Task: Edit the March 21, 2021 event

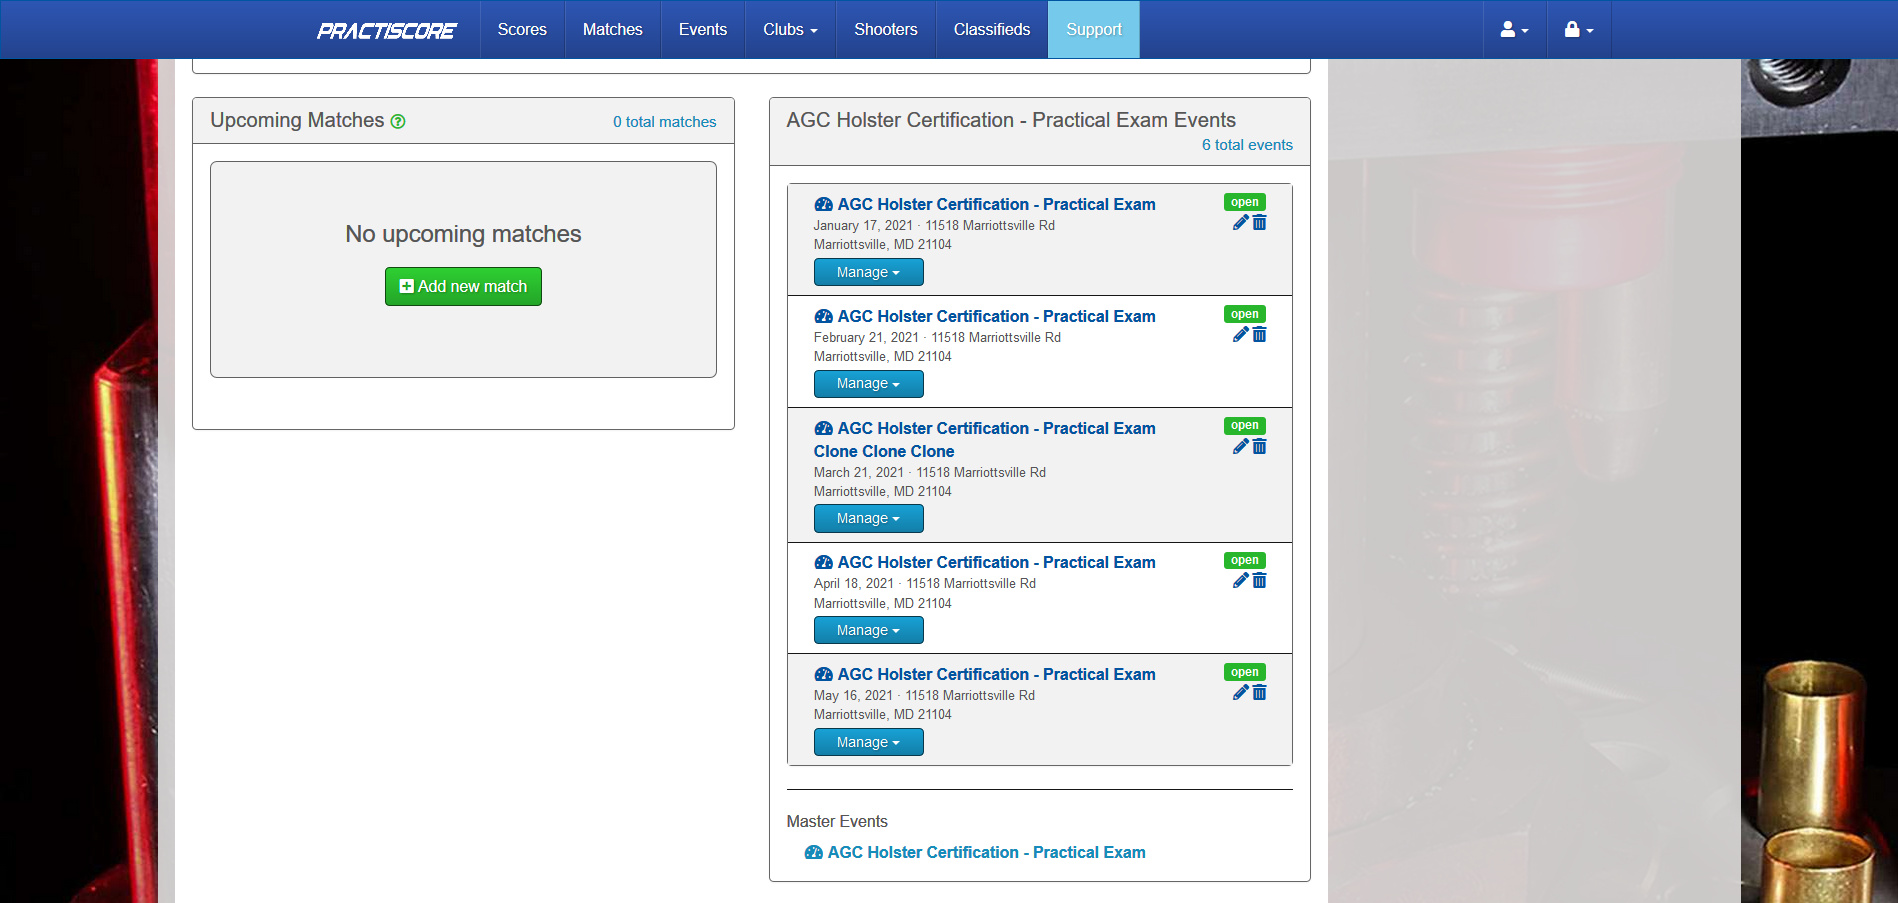Action: tap(1240, 447)
